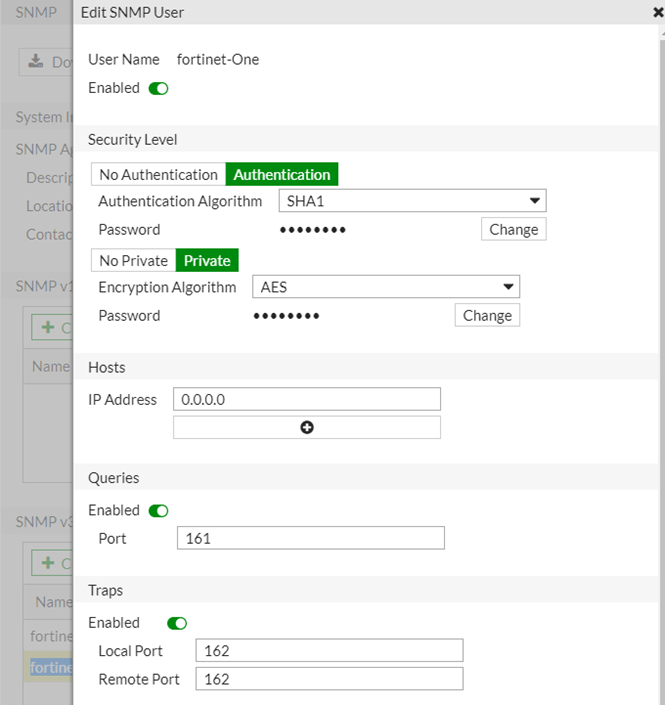Click the plus icon to add host

[307, 427]
